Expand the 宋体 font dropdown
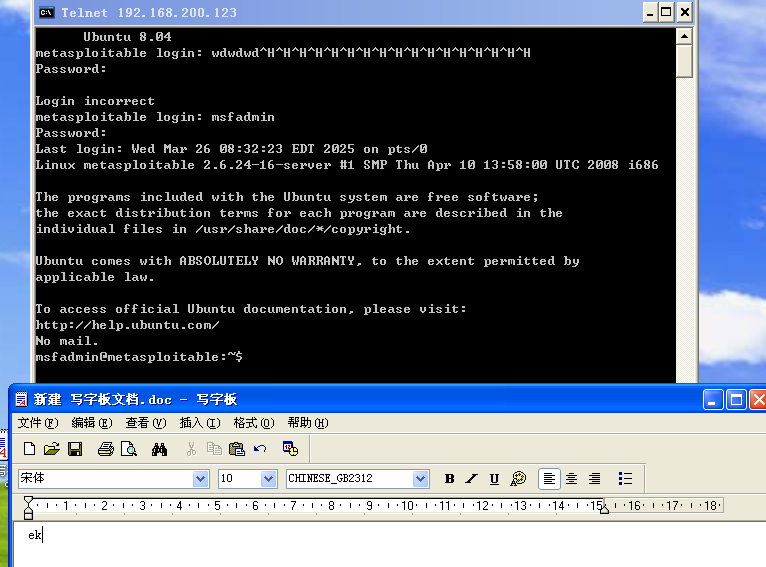The image size is (766, 567). coord(200,479)
